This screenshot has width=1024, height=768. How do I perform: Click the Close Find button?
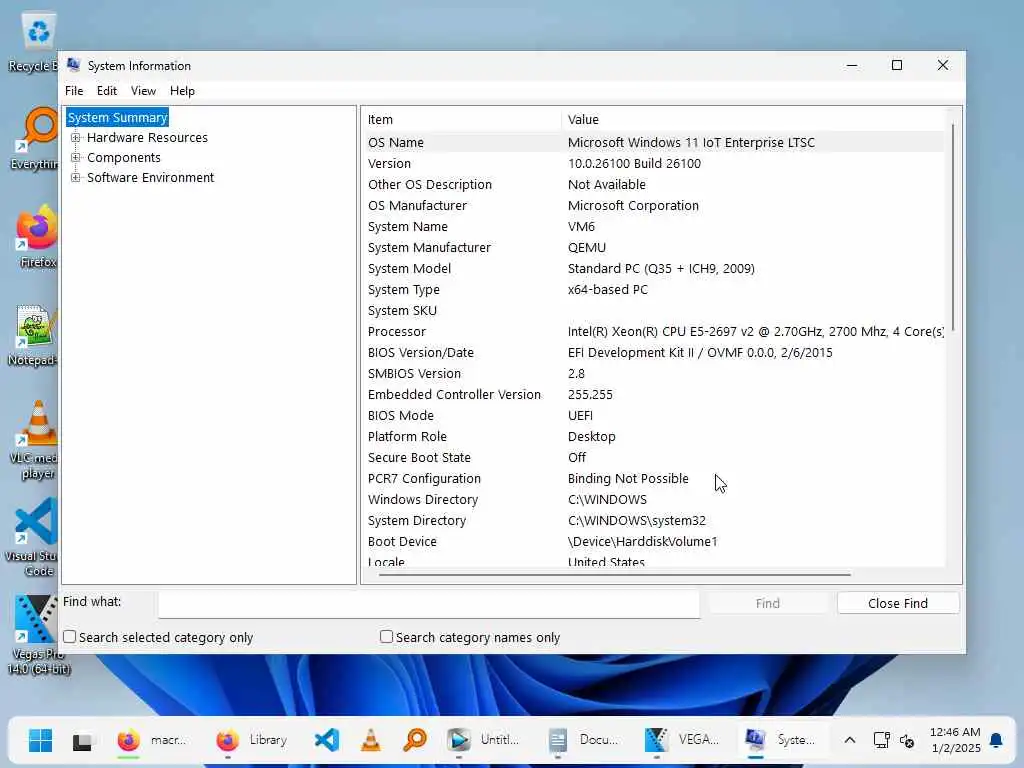coord(898,603)
